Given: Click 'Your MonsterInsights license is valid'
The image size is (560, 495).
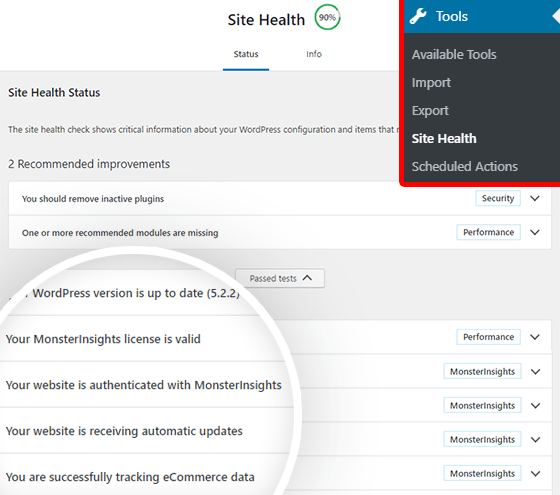Looking at the screenshot, I should [x=103, y=339].
